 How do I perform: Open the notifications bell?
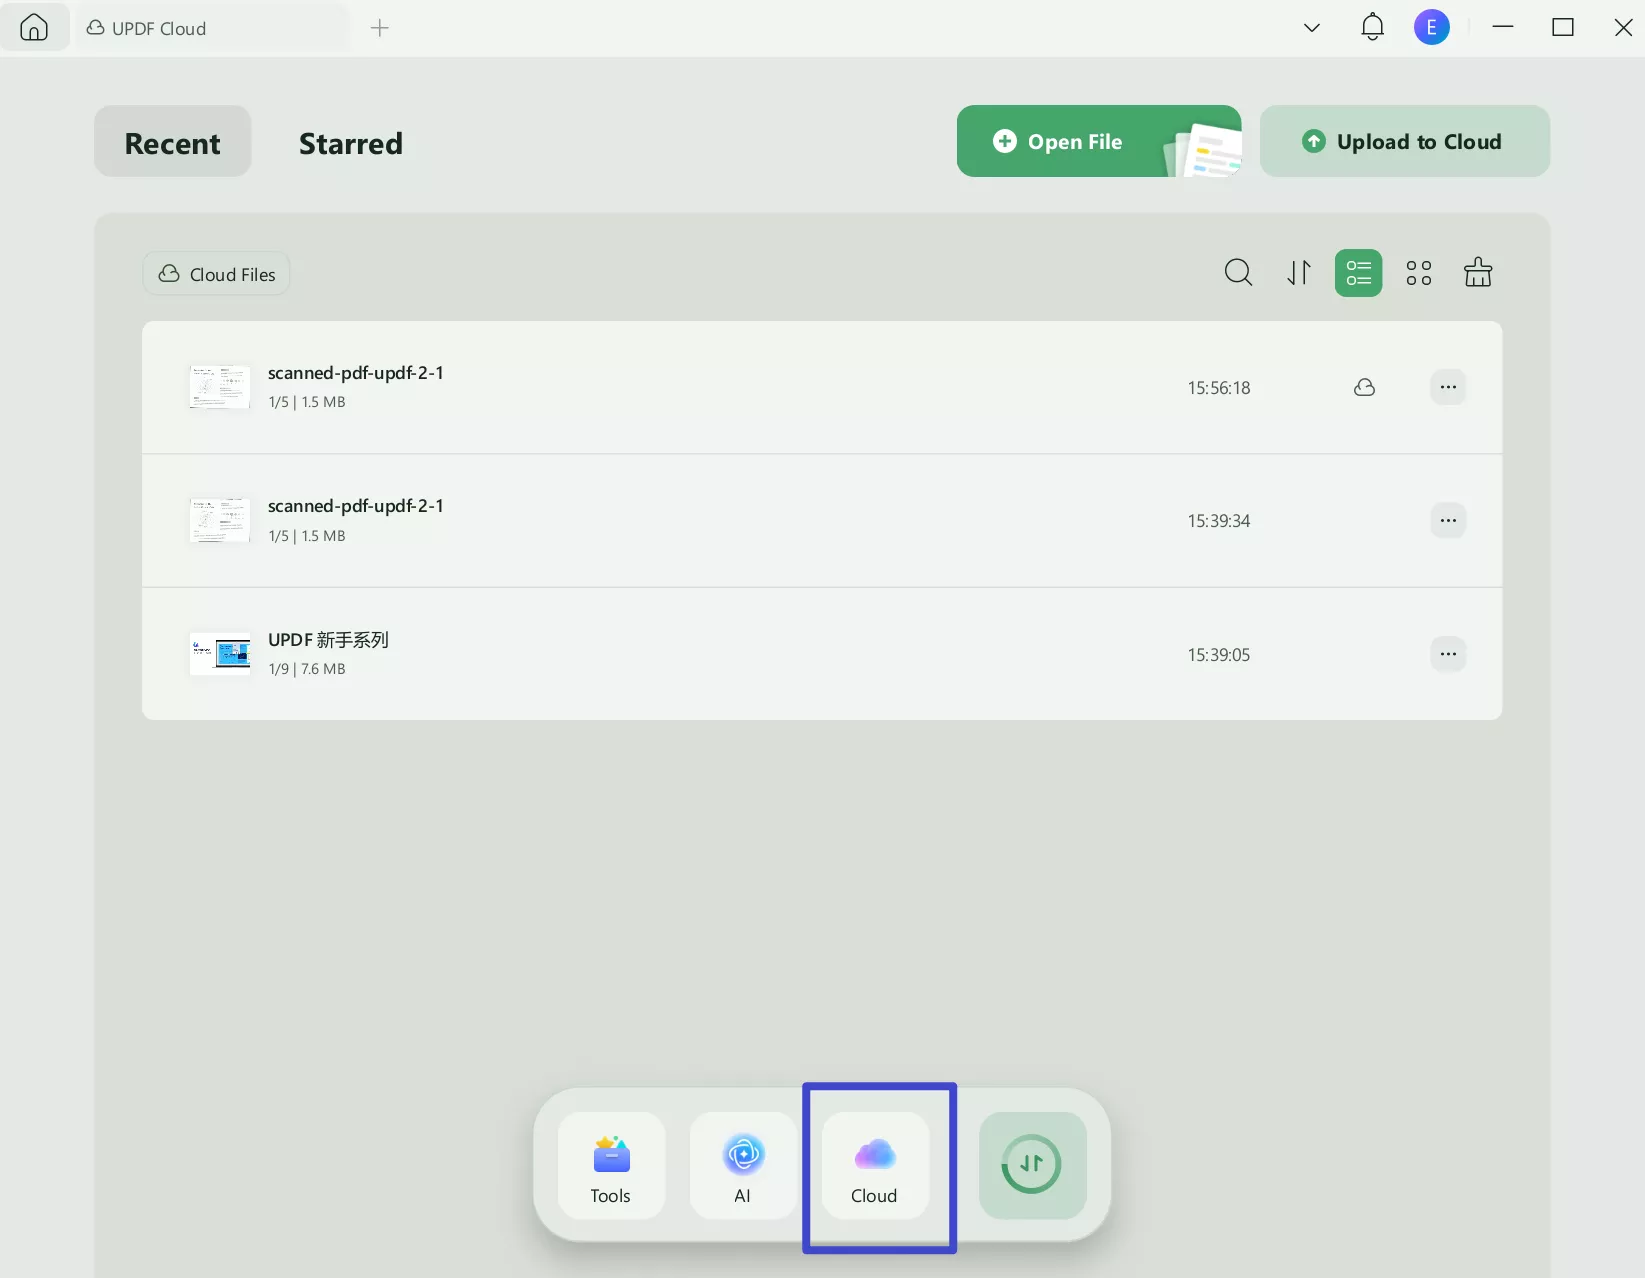(x=1372, y=27)
